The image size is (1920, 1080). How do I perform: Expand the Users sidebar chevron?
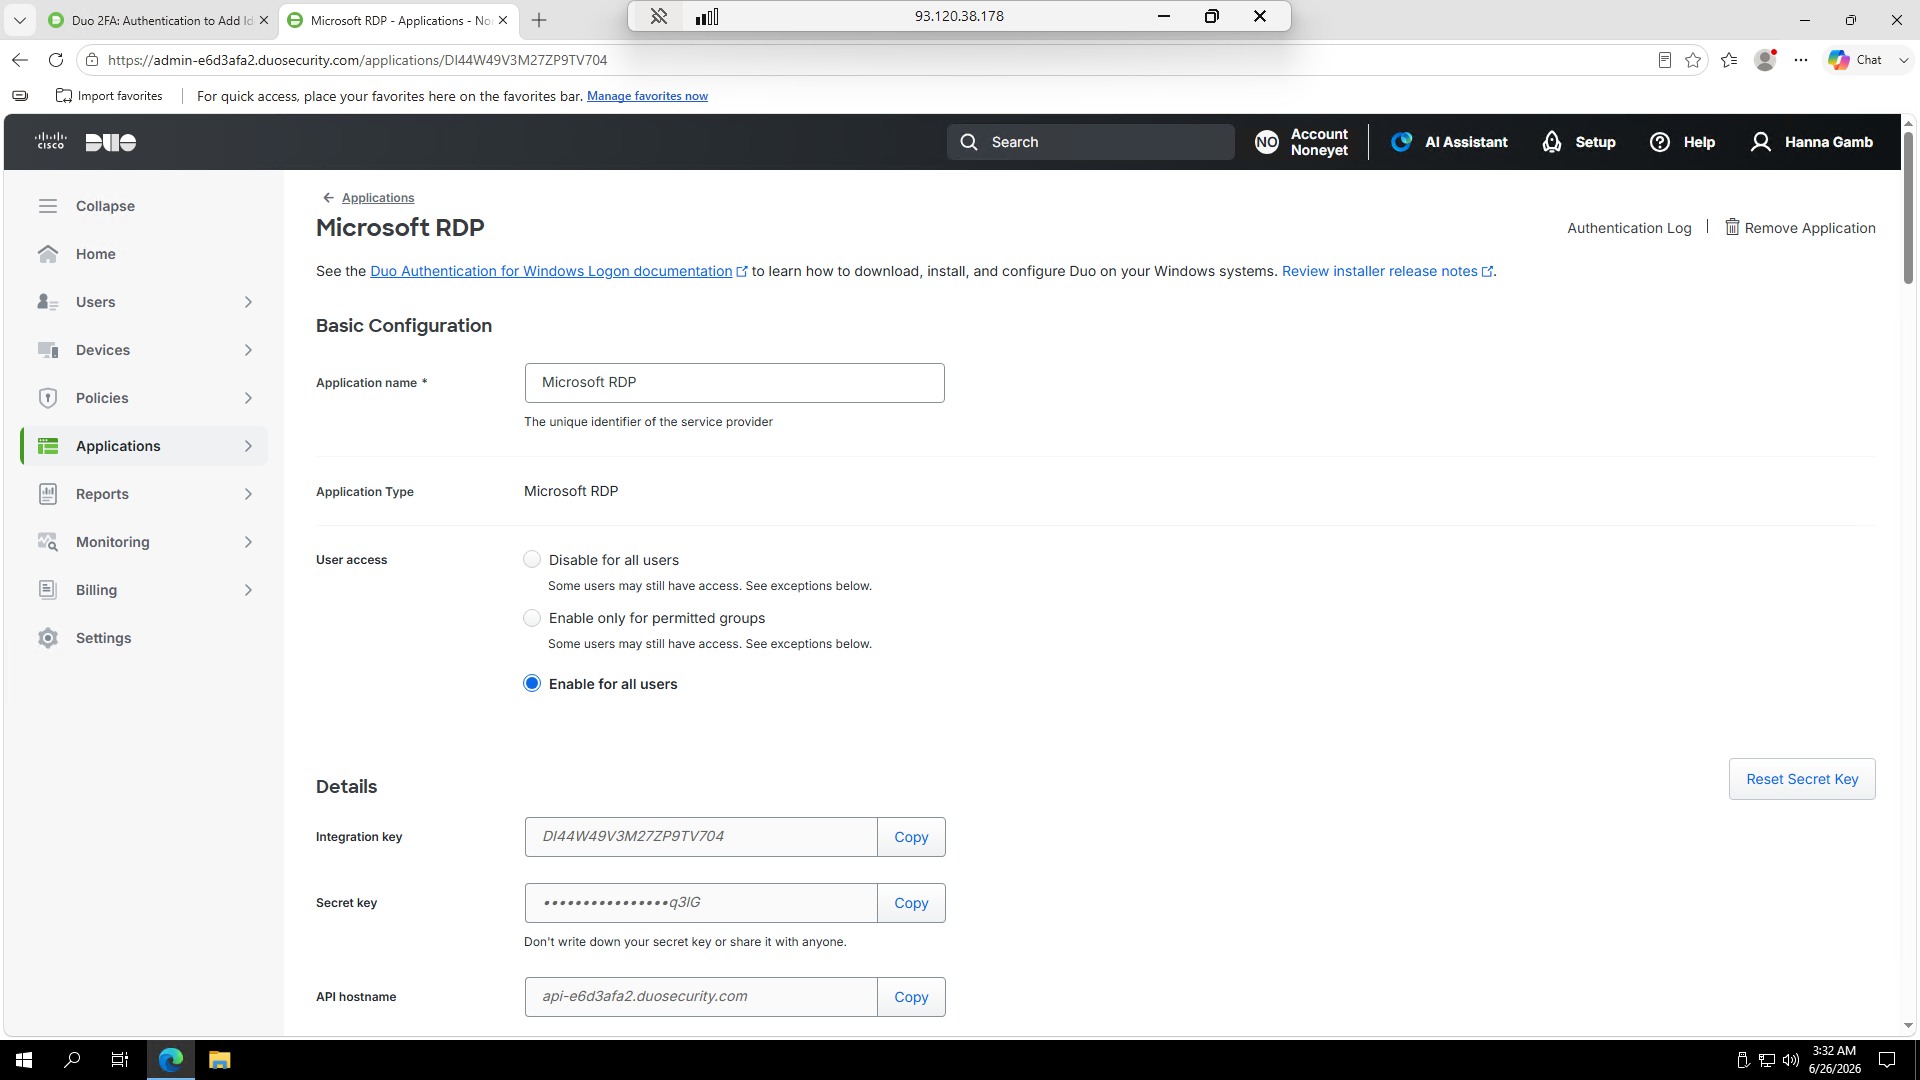pyautogui.click(x=248, y=302)
